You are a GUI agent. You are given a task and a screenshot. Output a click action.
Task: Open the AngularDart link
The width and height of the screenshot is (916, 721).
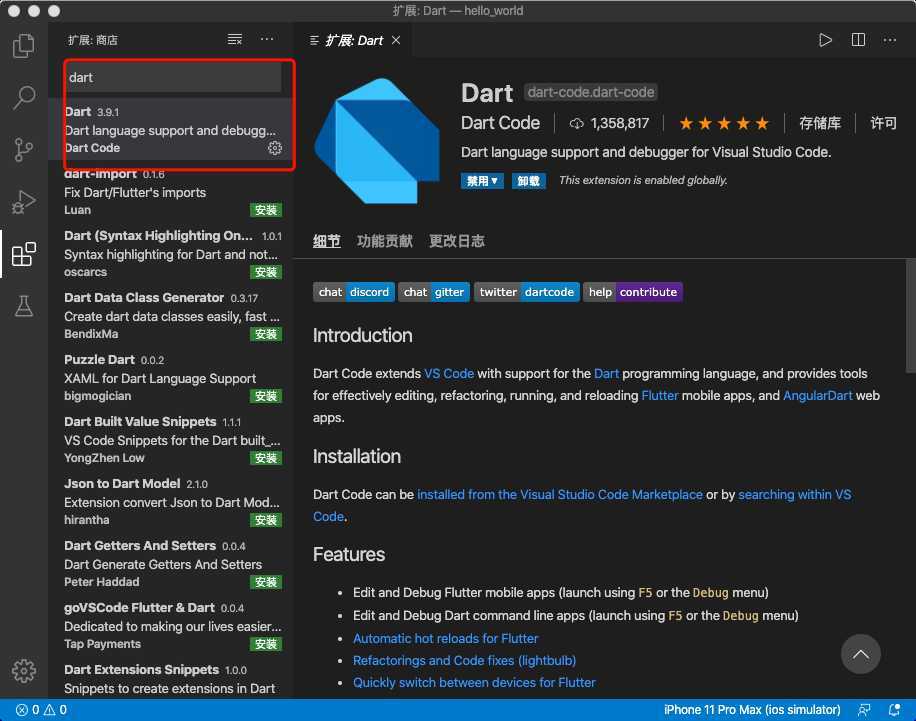coord(817,396)
